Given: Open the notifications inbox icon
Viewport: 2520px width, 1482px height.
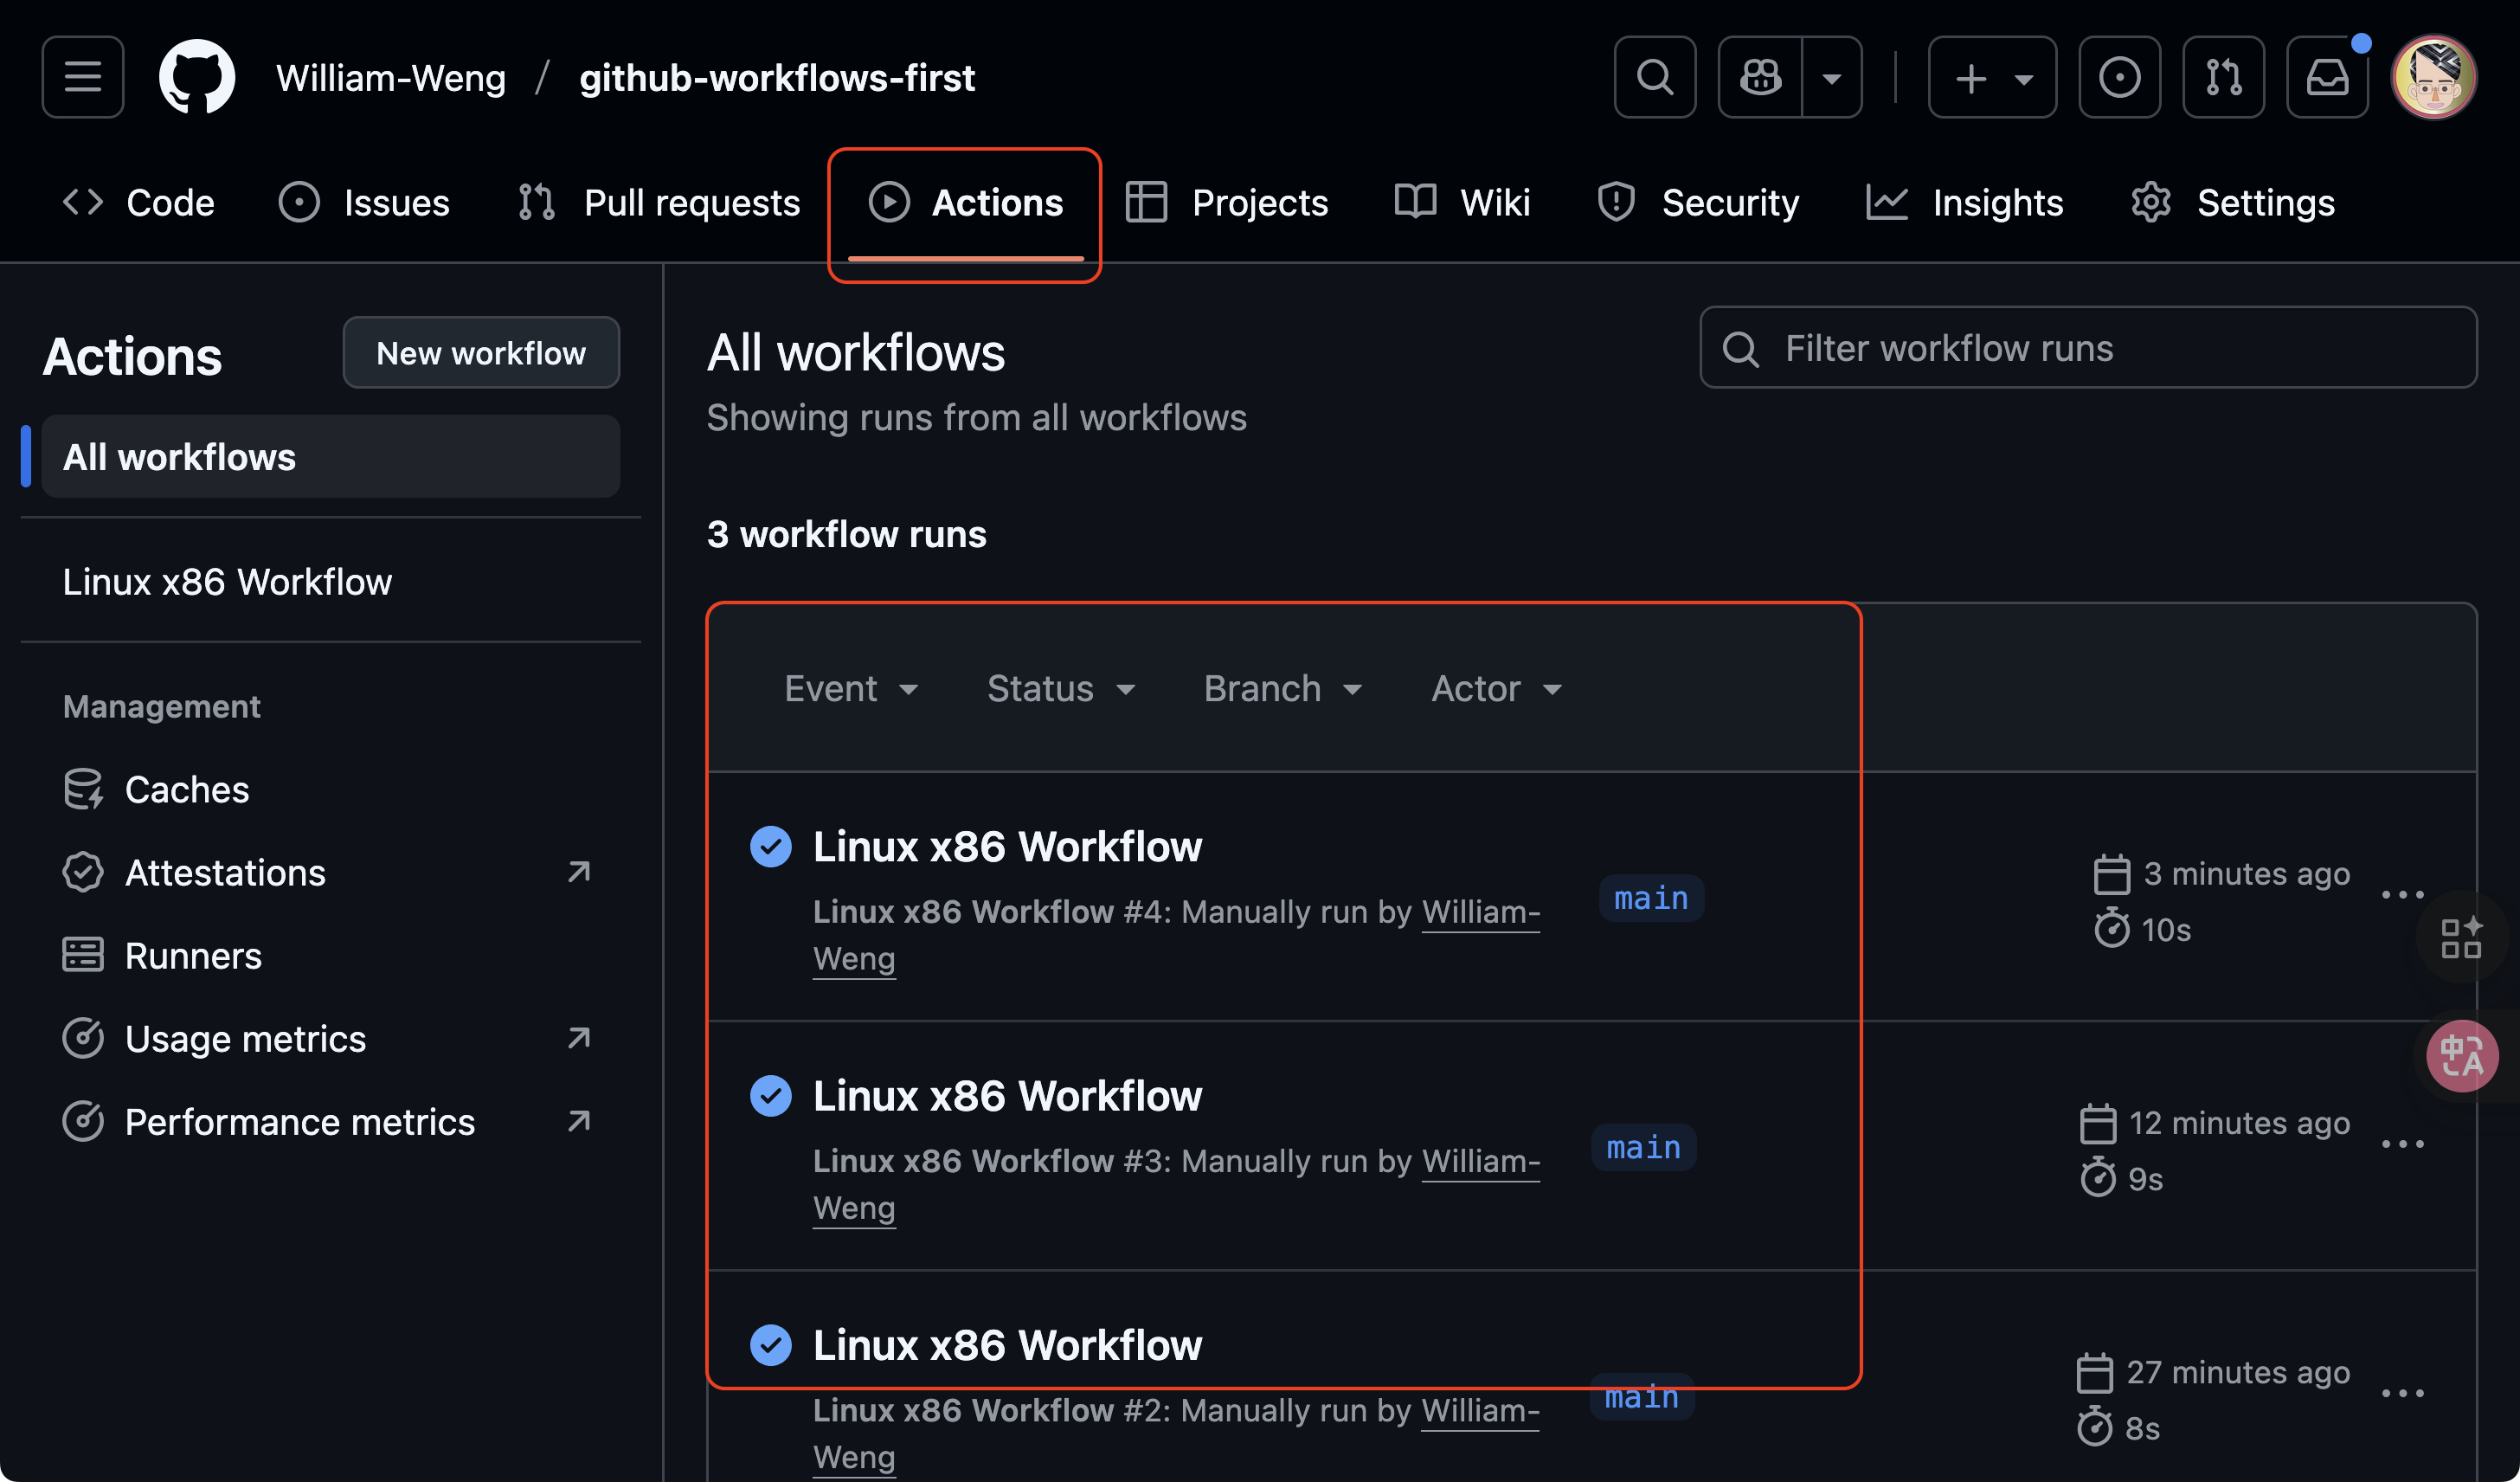Looking at the screenshot, I should (x=2327, y=77).
